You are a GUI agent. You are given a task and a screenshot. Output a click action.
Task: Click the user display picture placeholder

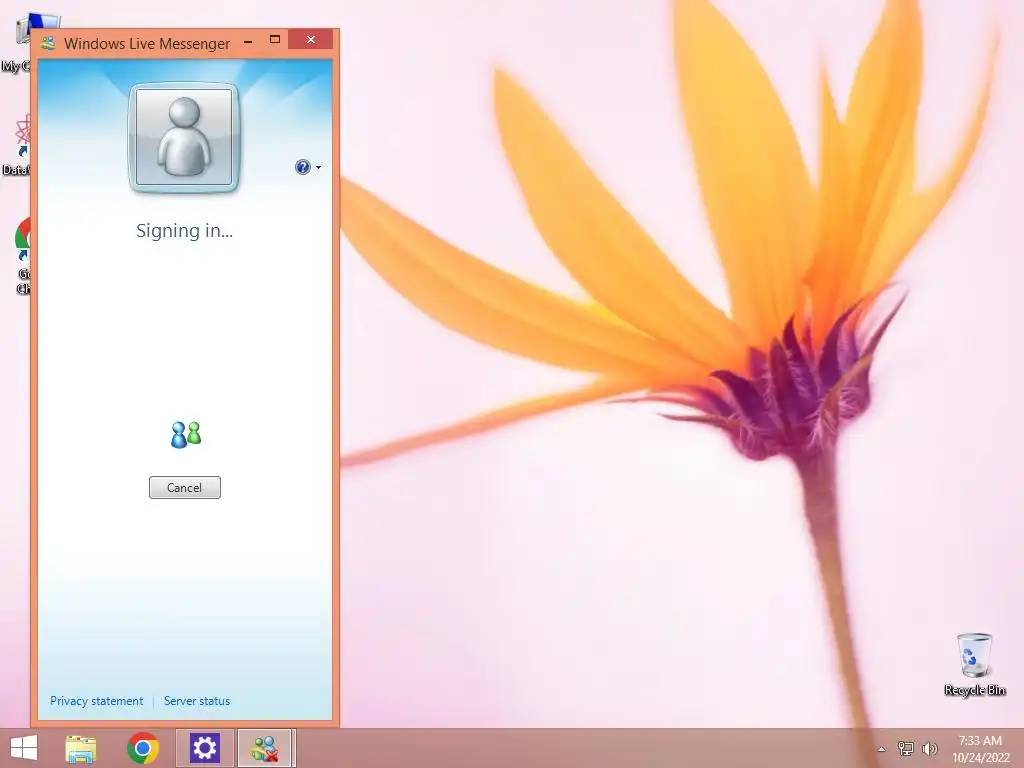point(184,138)
